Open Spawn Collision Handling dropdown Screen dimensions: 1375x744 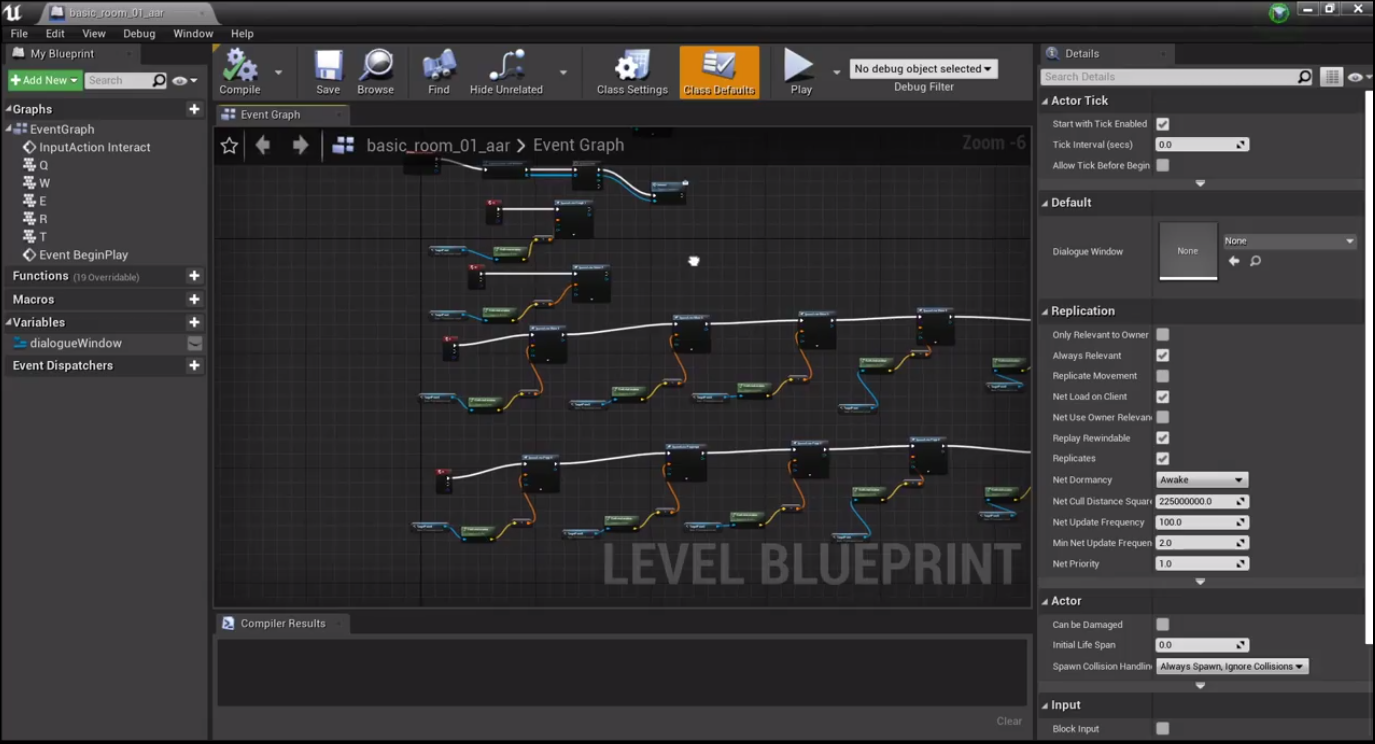point(1232,666)
